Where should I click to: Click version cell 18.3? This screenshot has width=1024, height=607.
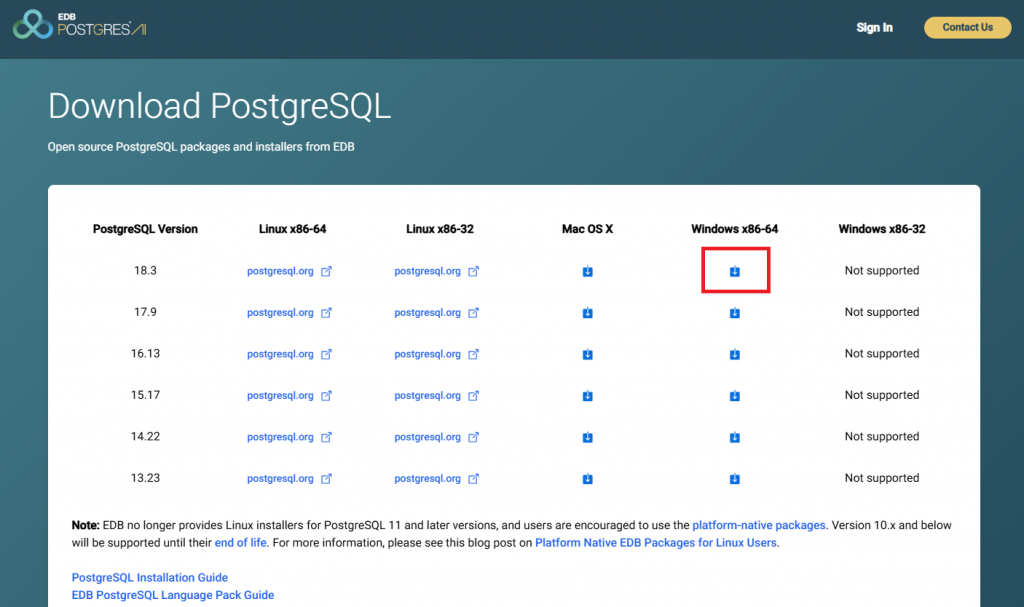point(145,271)
